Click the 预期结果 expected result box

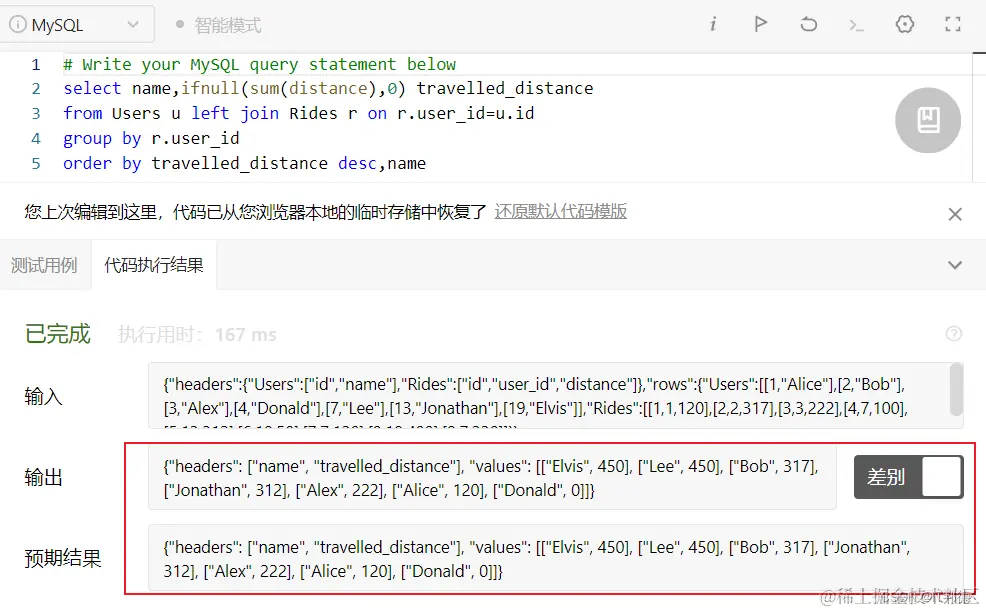click(555, 558)
